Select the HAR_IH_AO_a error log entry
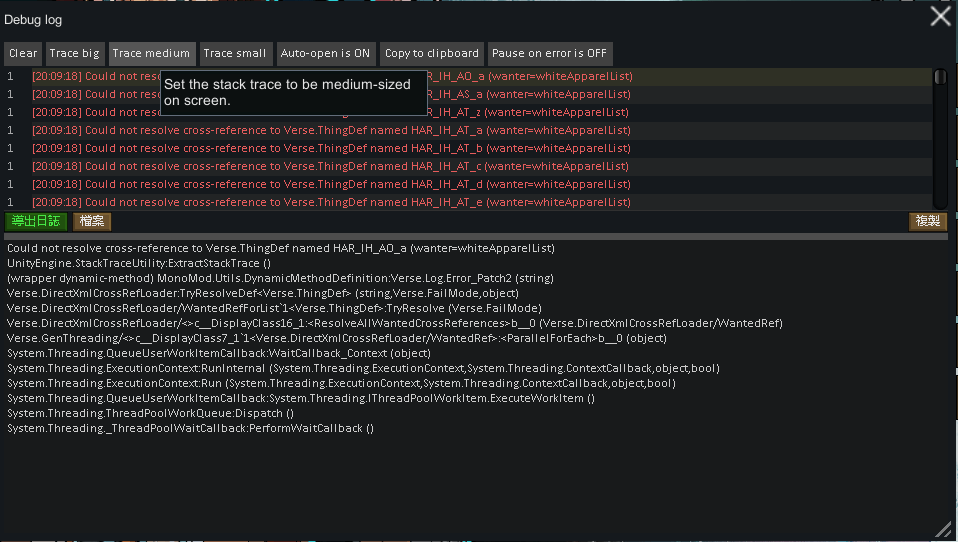This screenshot has height=542, width=958. [530, 76]
